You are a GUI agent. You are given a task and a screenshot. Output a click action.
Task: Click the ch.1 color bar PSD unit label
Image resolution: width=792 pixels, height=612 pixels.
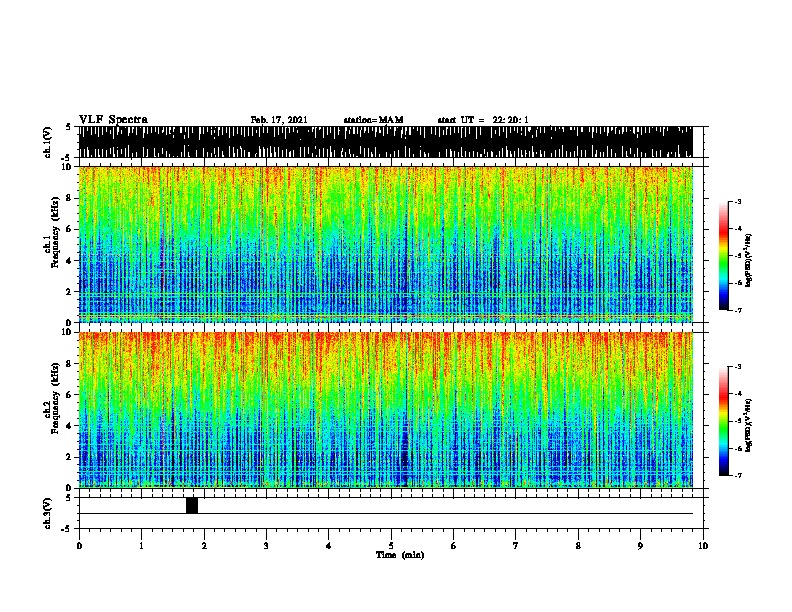pos(748,260)
